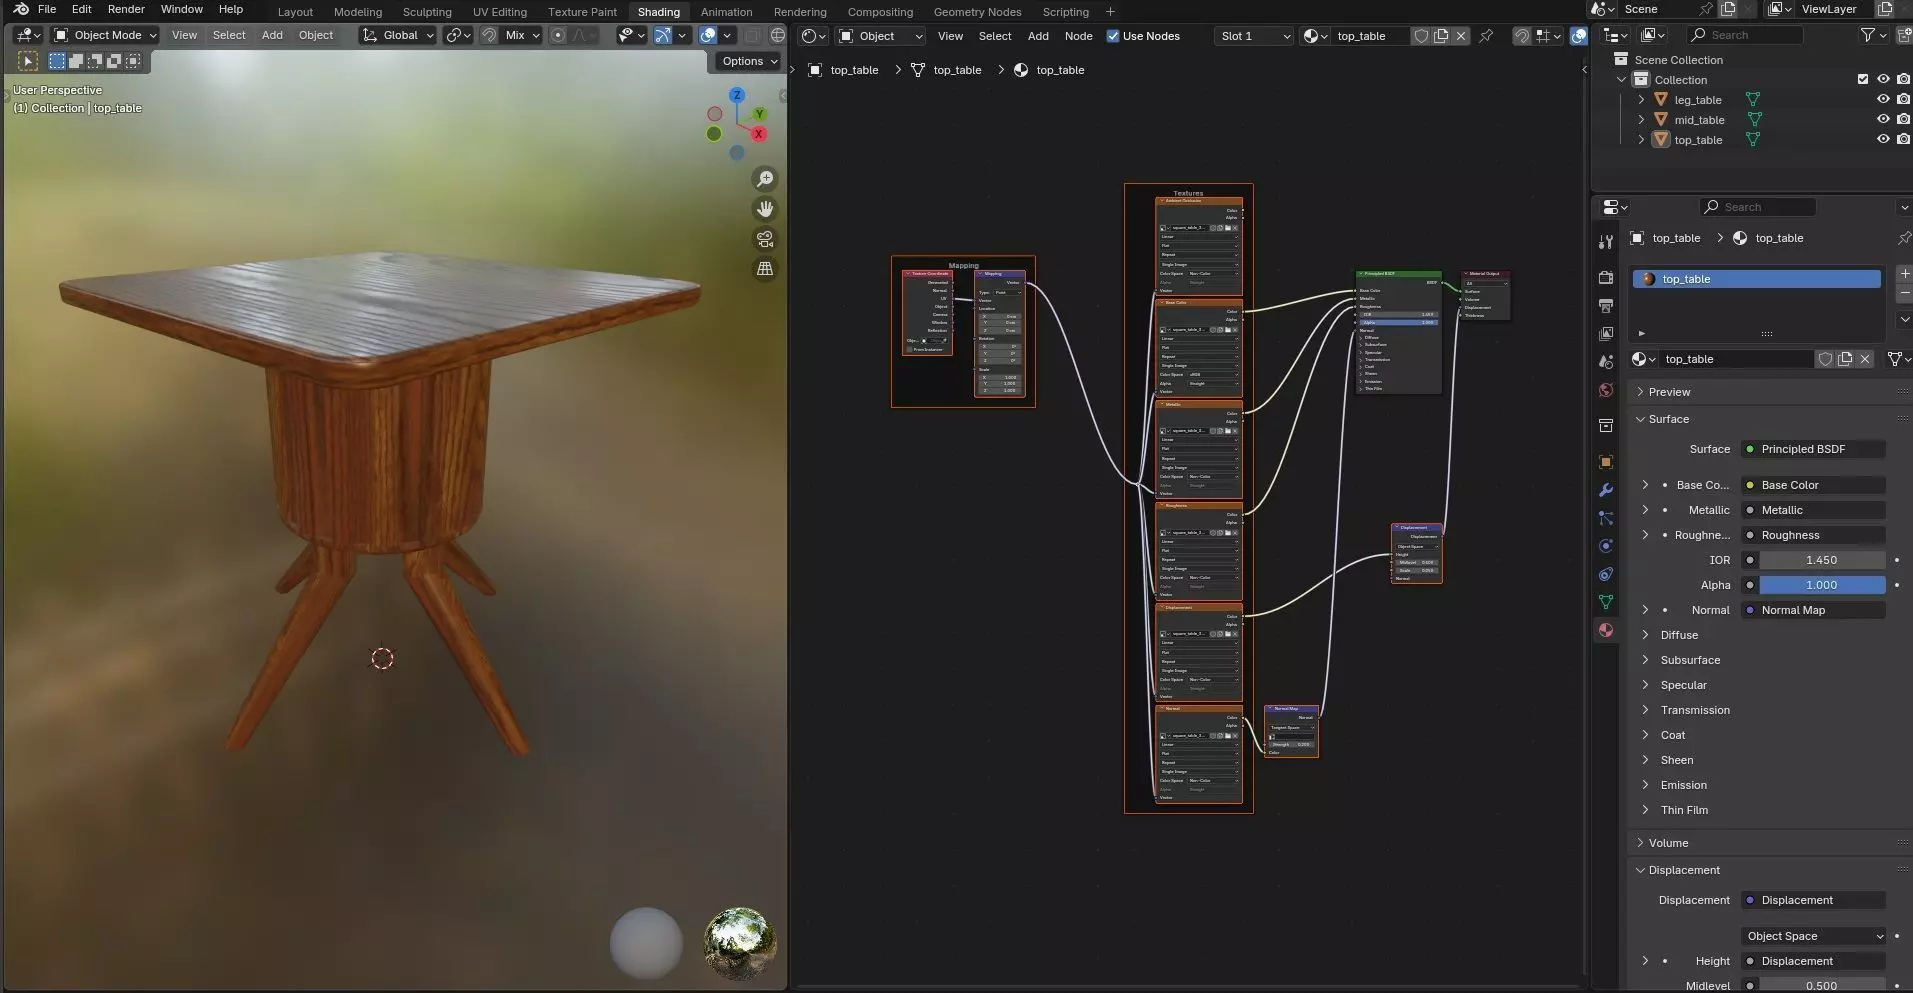Open the Scene properties tab
The image size is (1913, 993).
click(1606, 362)
